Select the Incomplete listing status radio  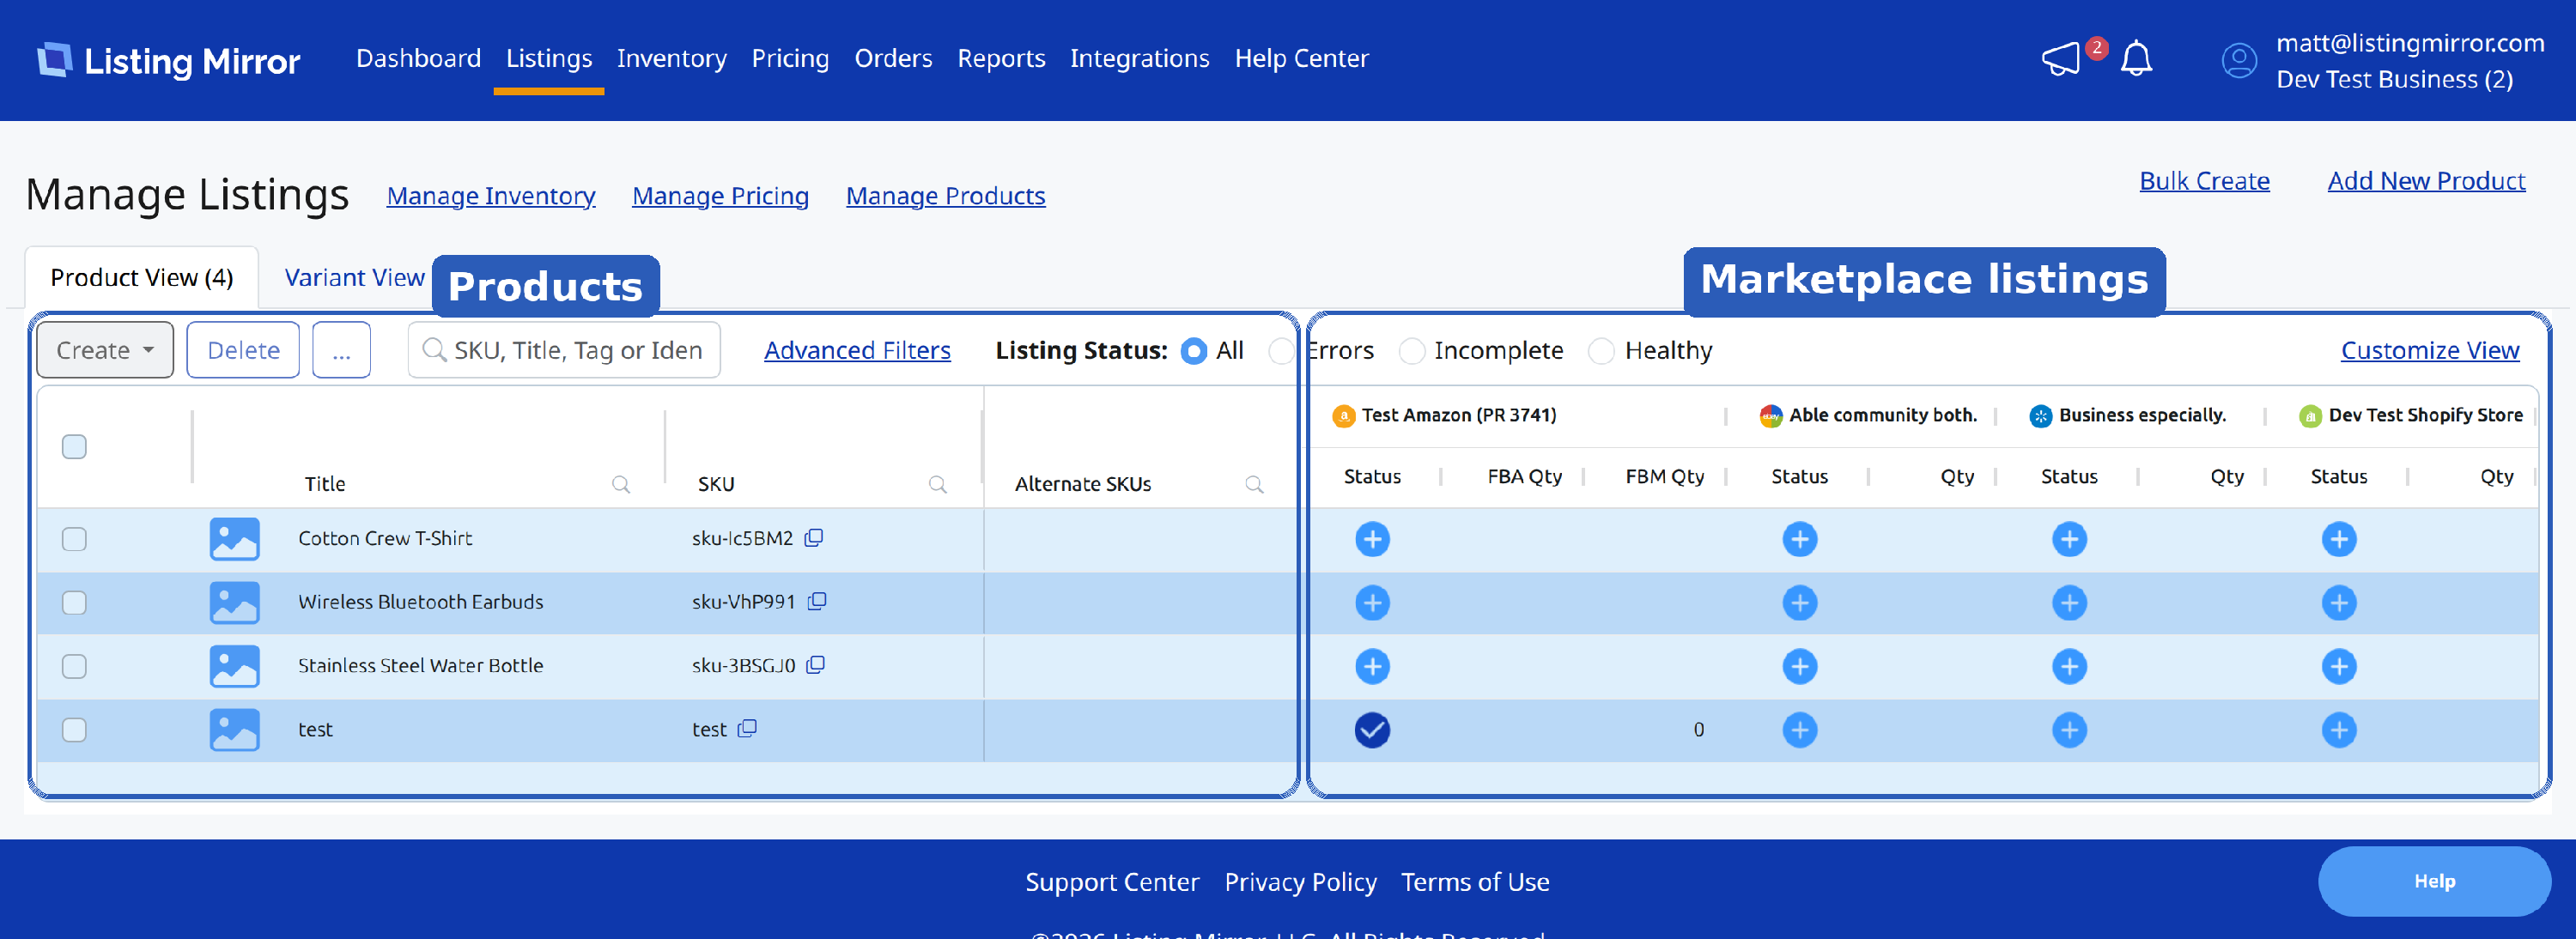point(1412,351)
